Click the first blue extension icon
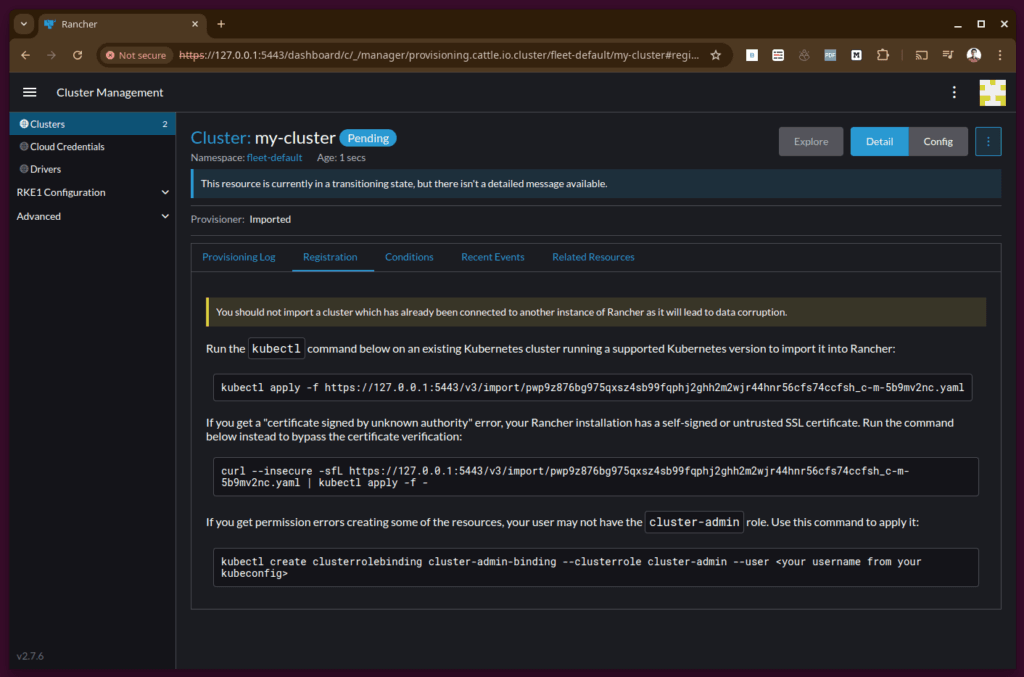The image size is (1024, 677). tap(752, 55)
